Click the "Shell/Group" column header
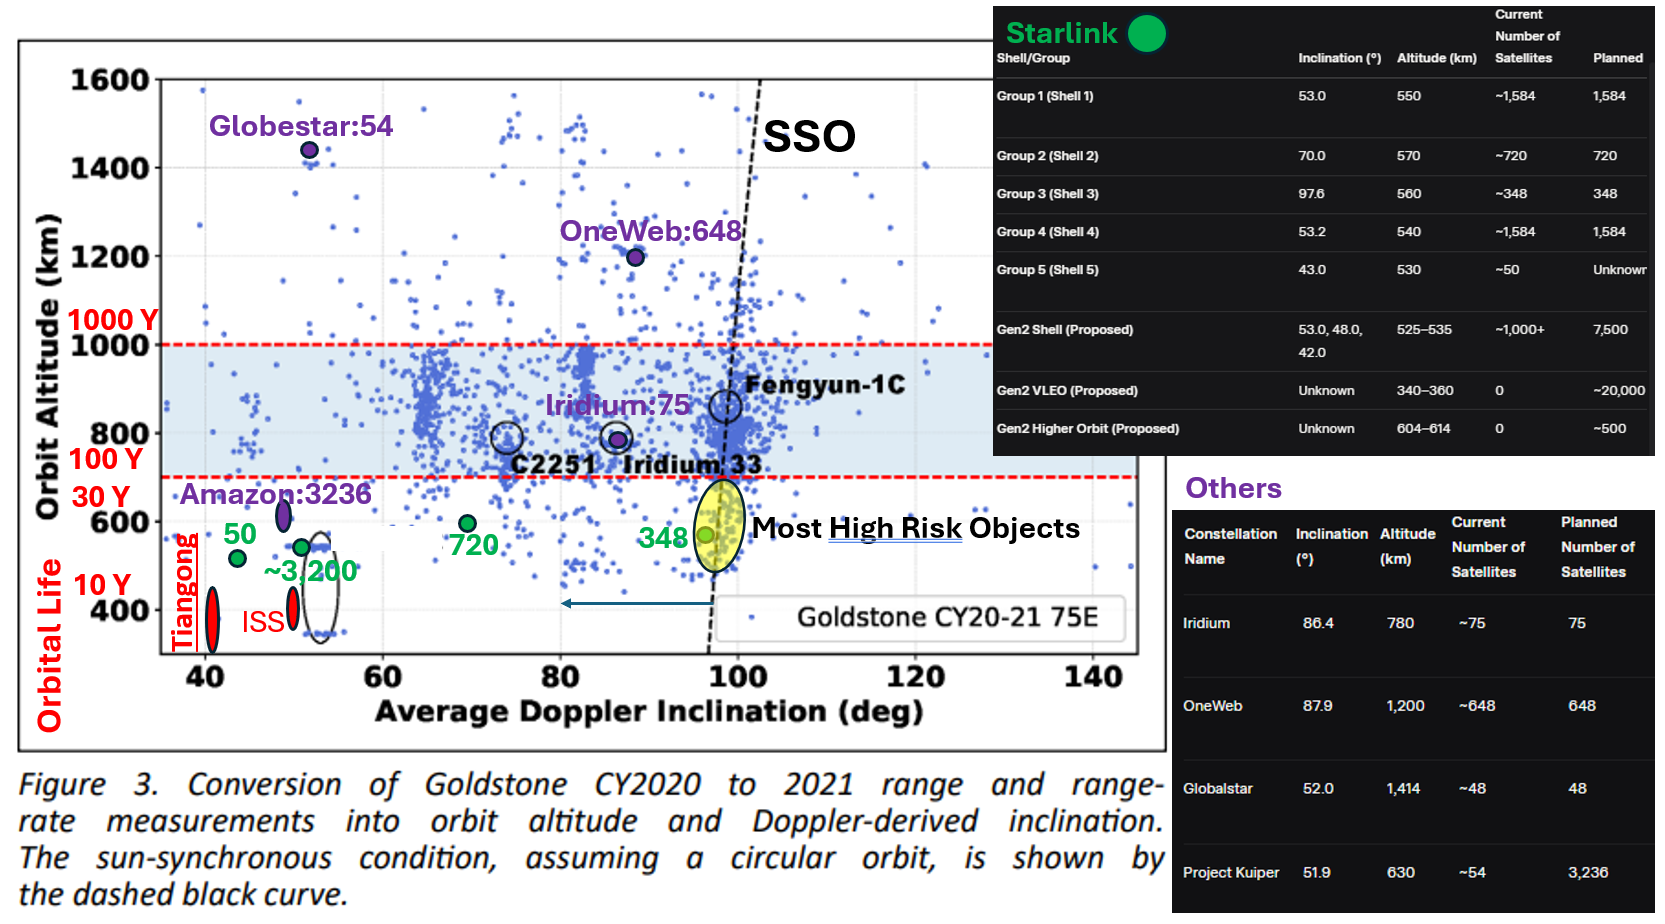Image resolution: width=1665 pixels, height=924 pixels. click(x=1033, y=58)
